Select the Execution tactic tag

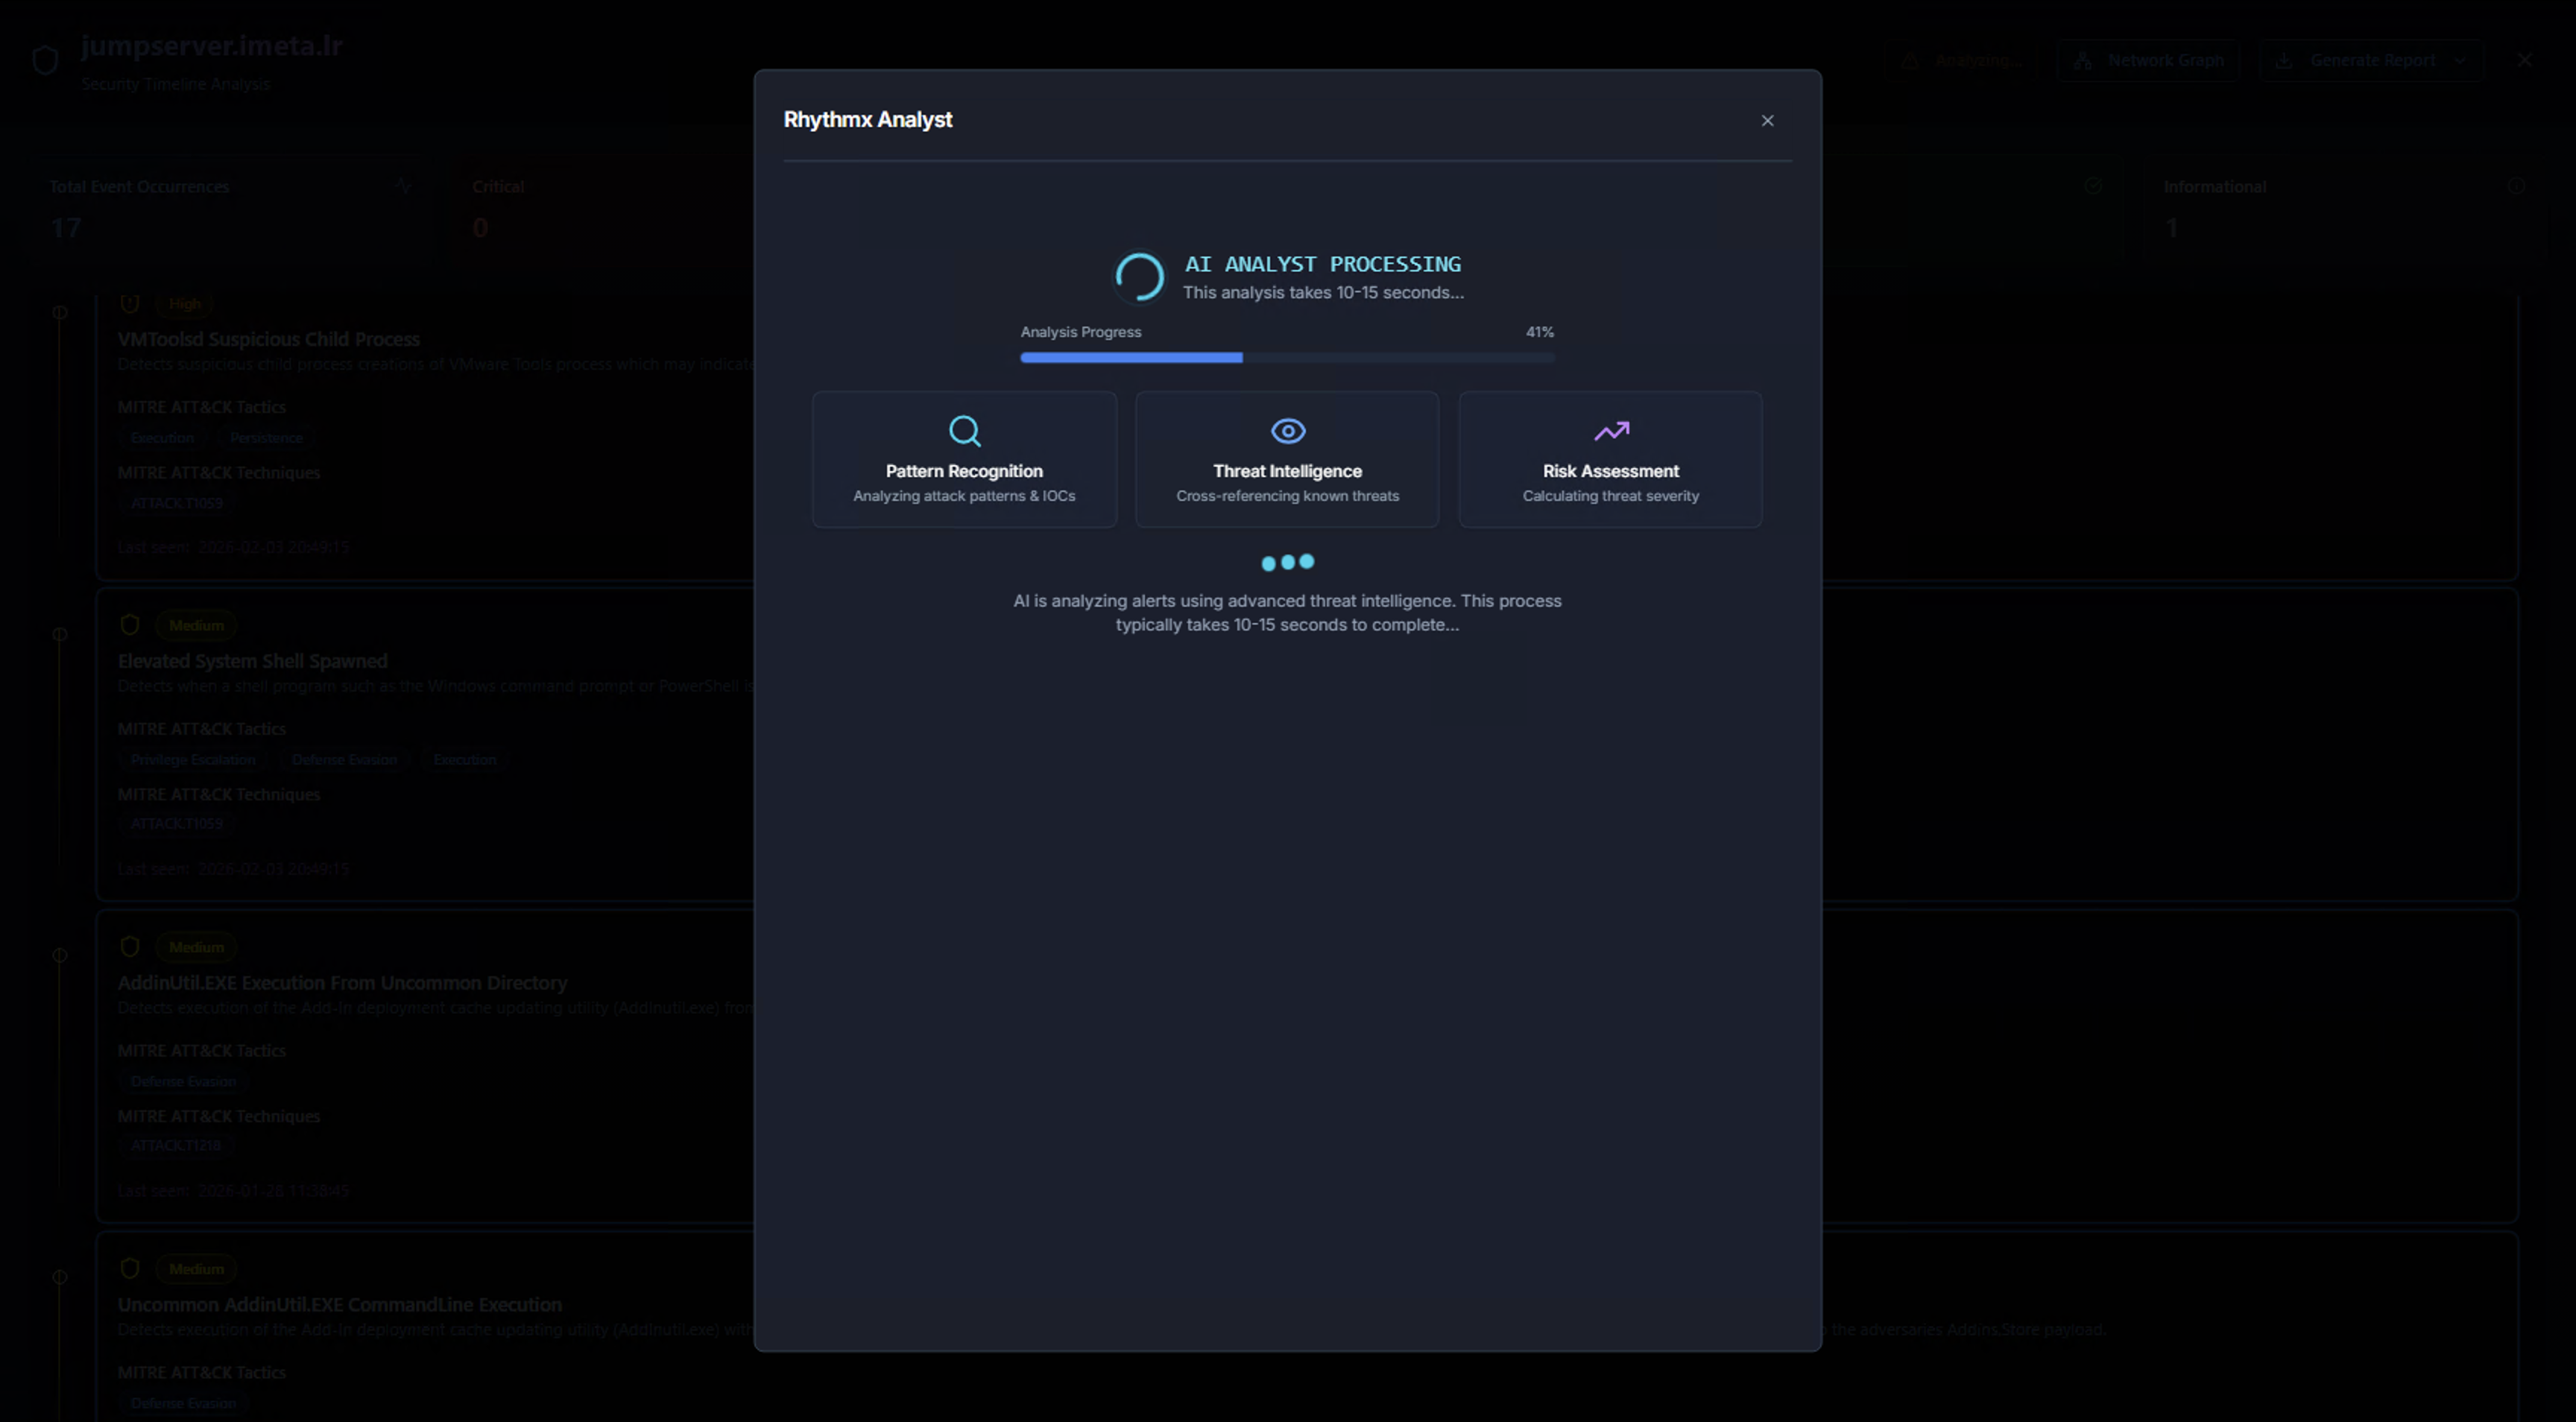click(161, 437)
